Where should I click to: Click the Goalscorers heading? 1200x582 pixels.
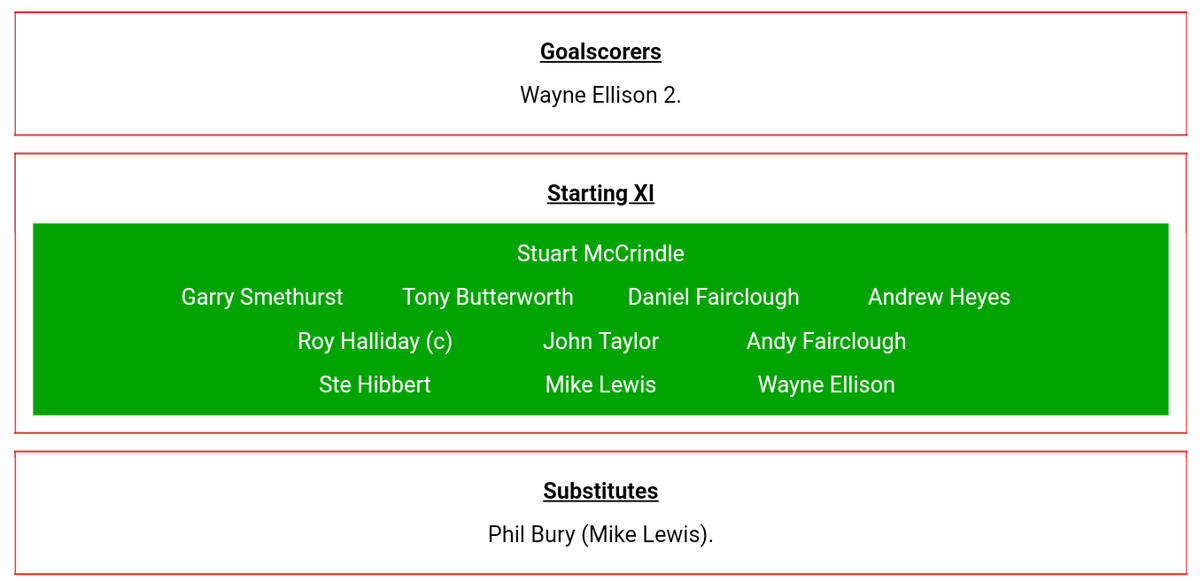point(600,52)
